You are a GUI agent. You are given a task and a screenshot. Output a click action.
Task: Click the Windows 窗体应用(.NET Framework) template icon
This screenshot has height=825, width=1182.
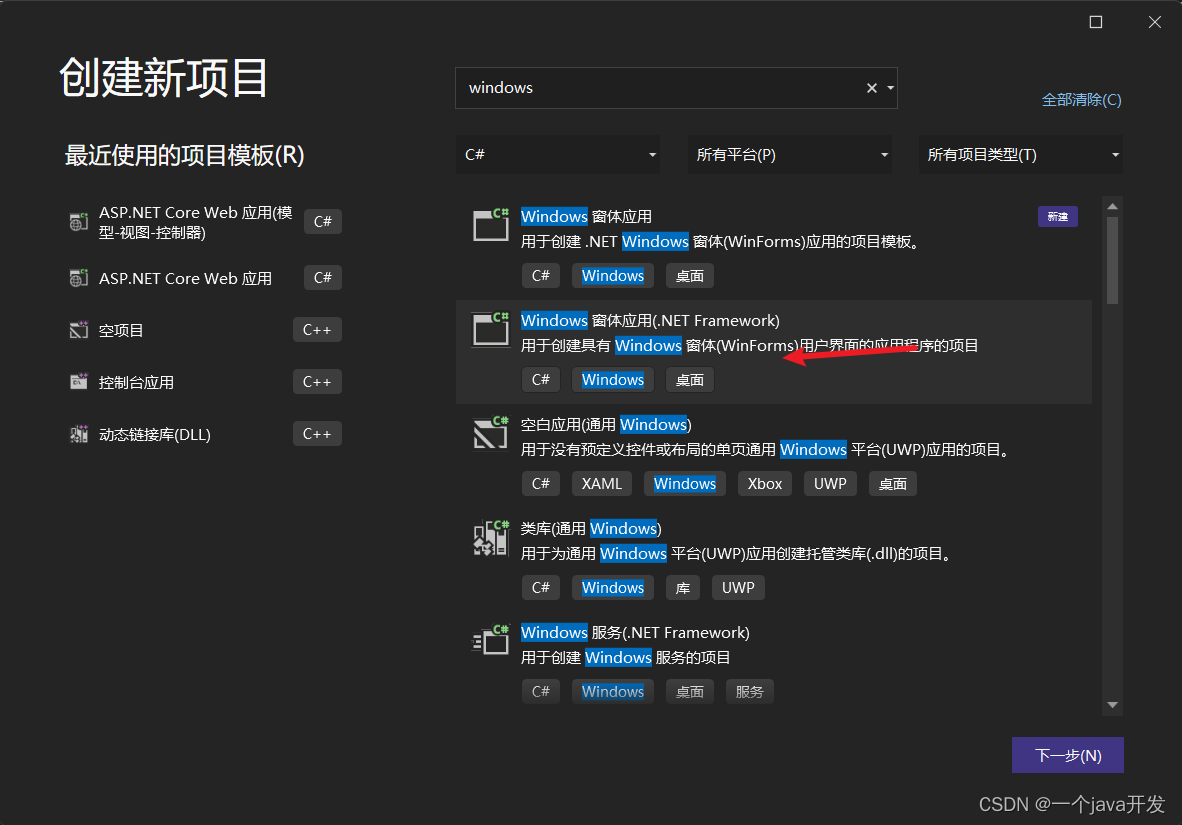(x=490, y=329)
